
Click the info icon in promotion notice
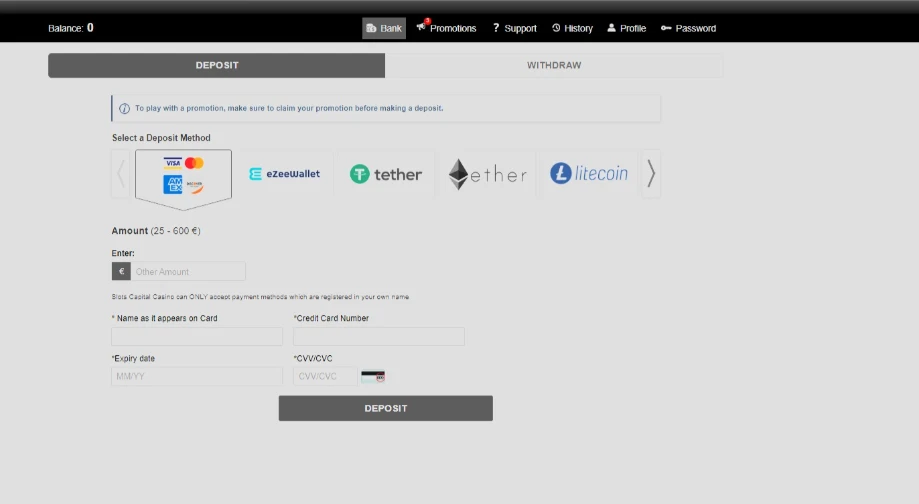coord(124,108)
